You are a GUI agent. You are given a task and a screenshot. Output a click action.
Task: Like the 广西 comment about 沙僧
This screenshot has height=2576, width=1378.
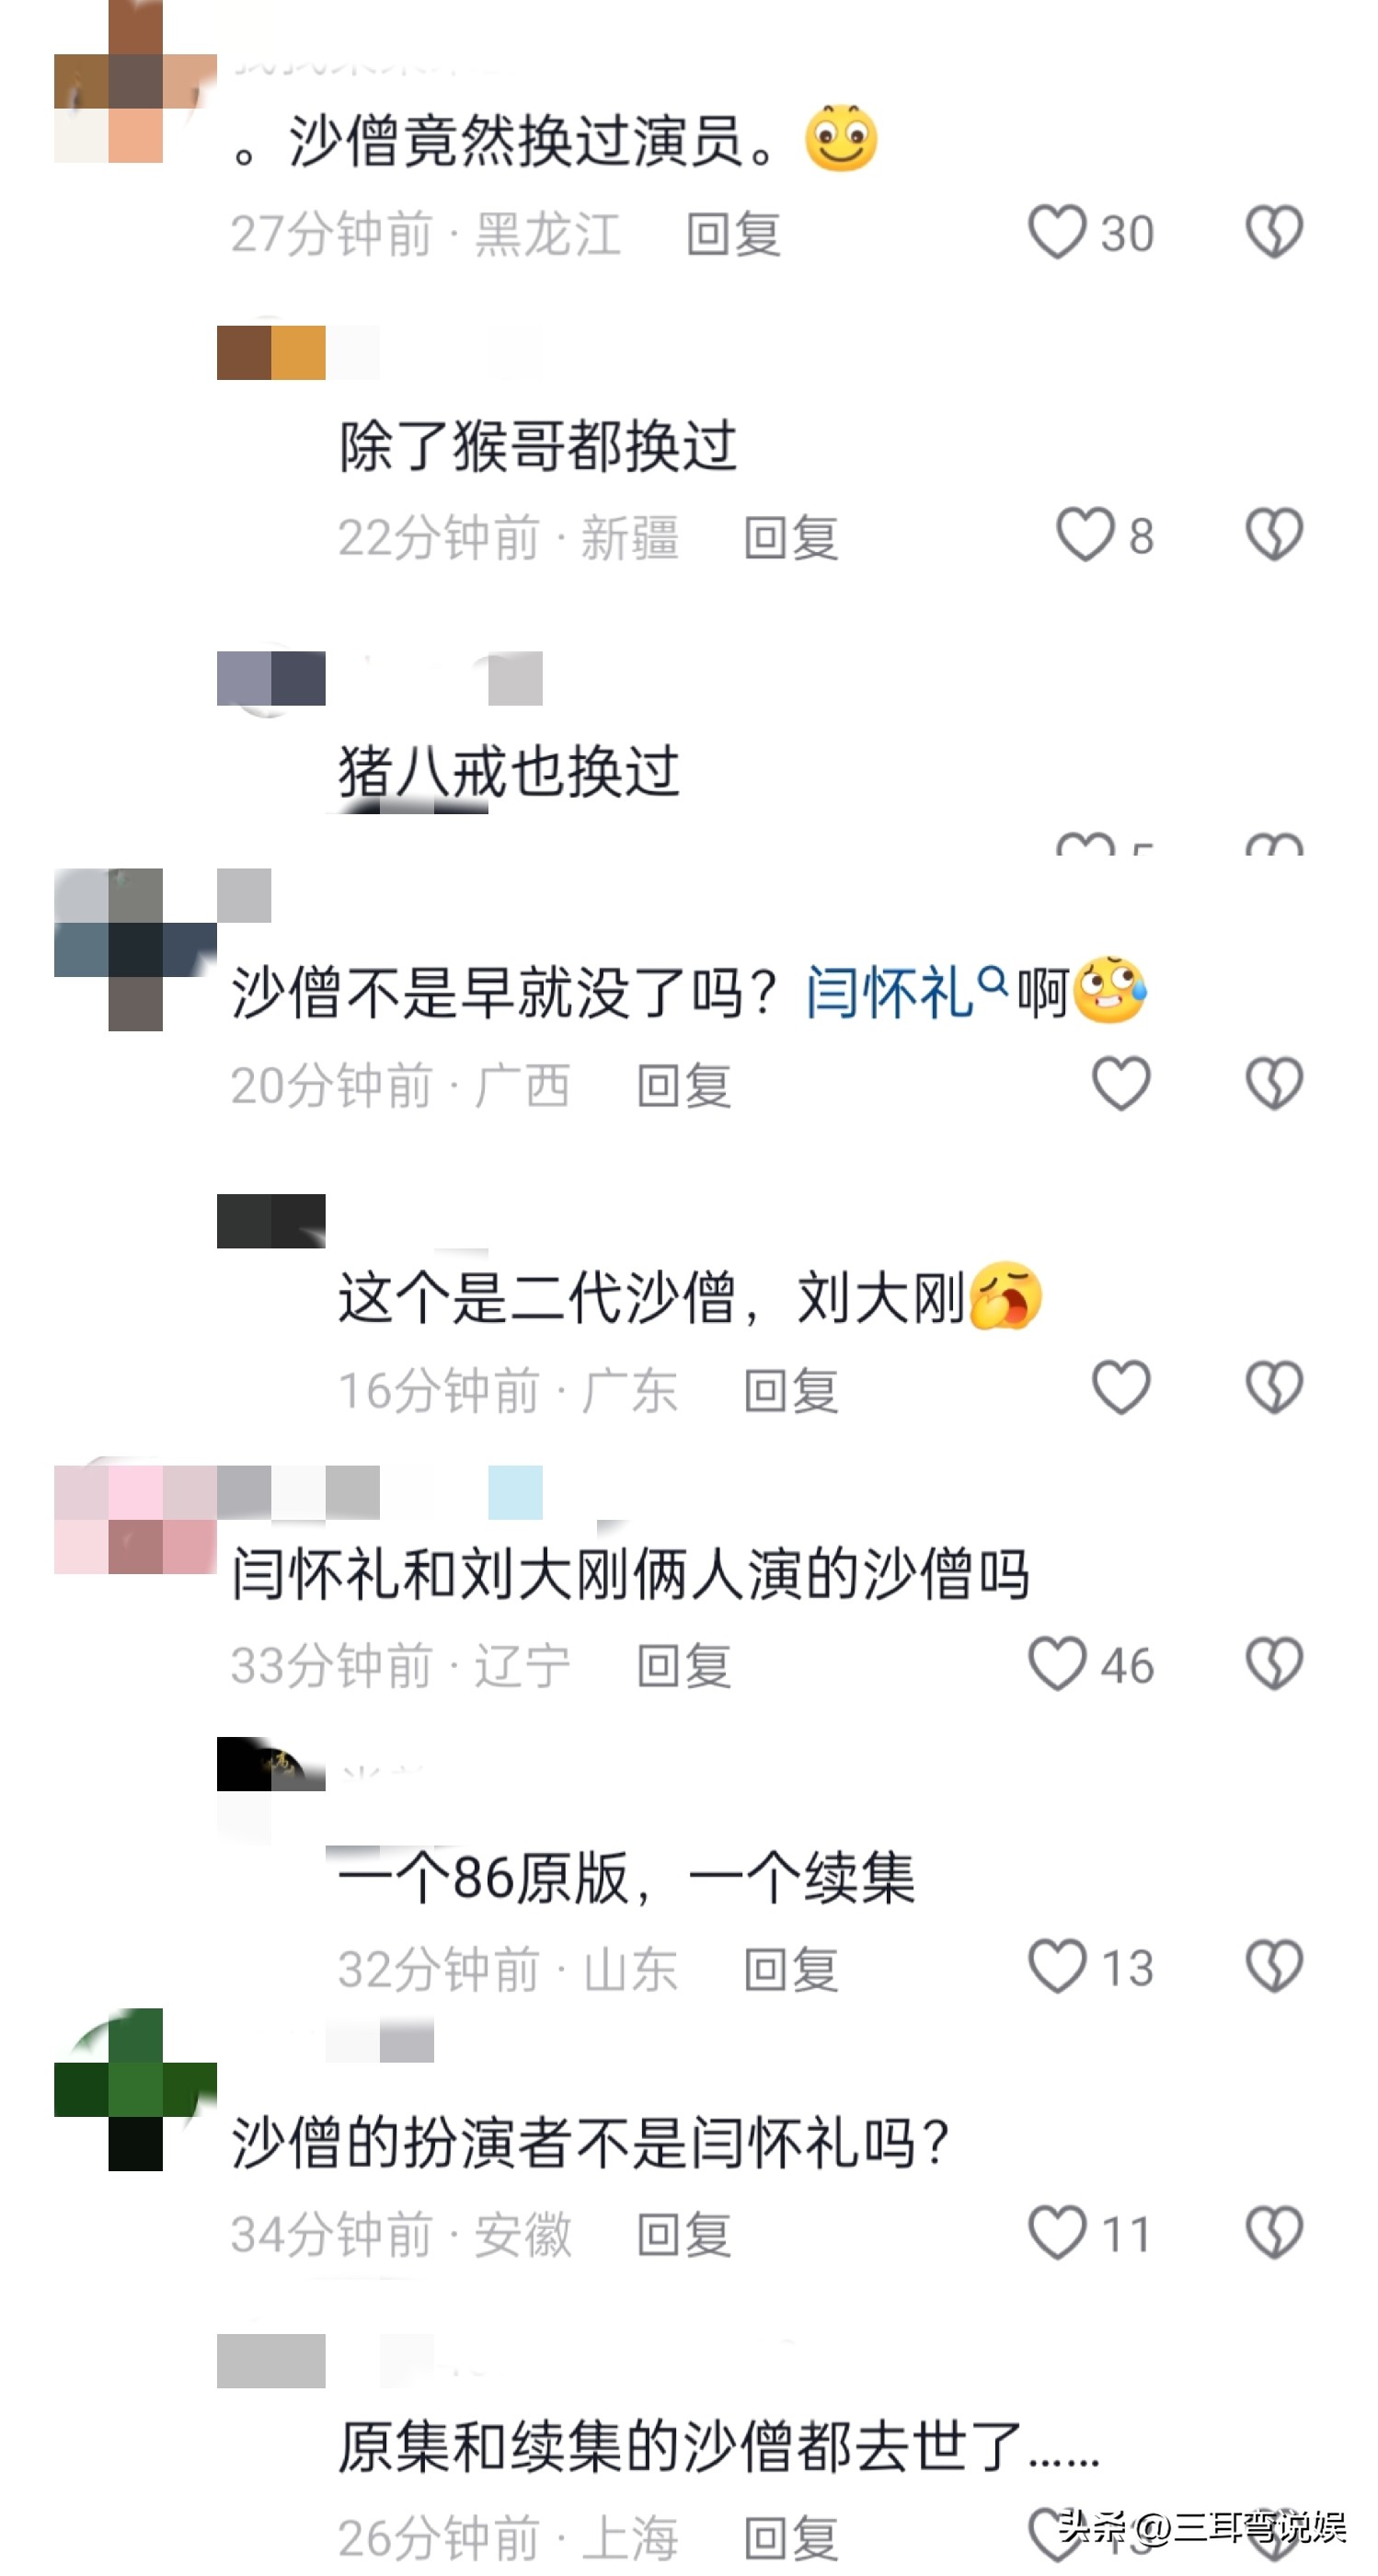pyautogui.click(x=1120, y=1084)
